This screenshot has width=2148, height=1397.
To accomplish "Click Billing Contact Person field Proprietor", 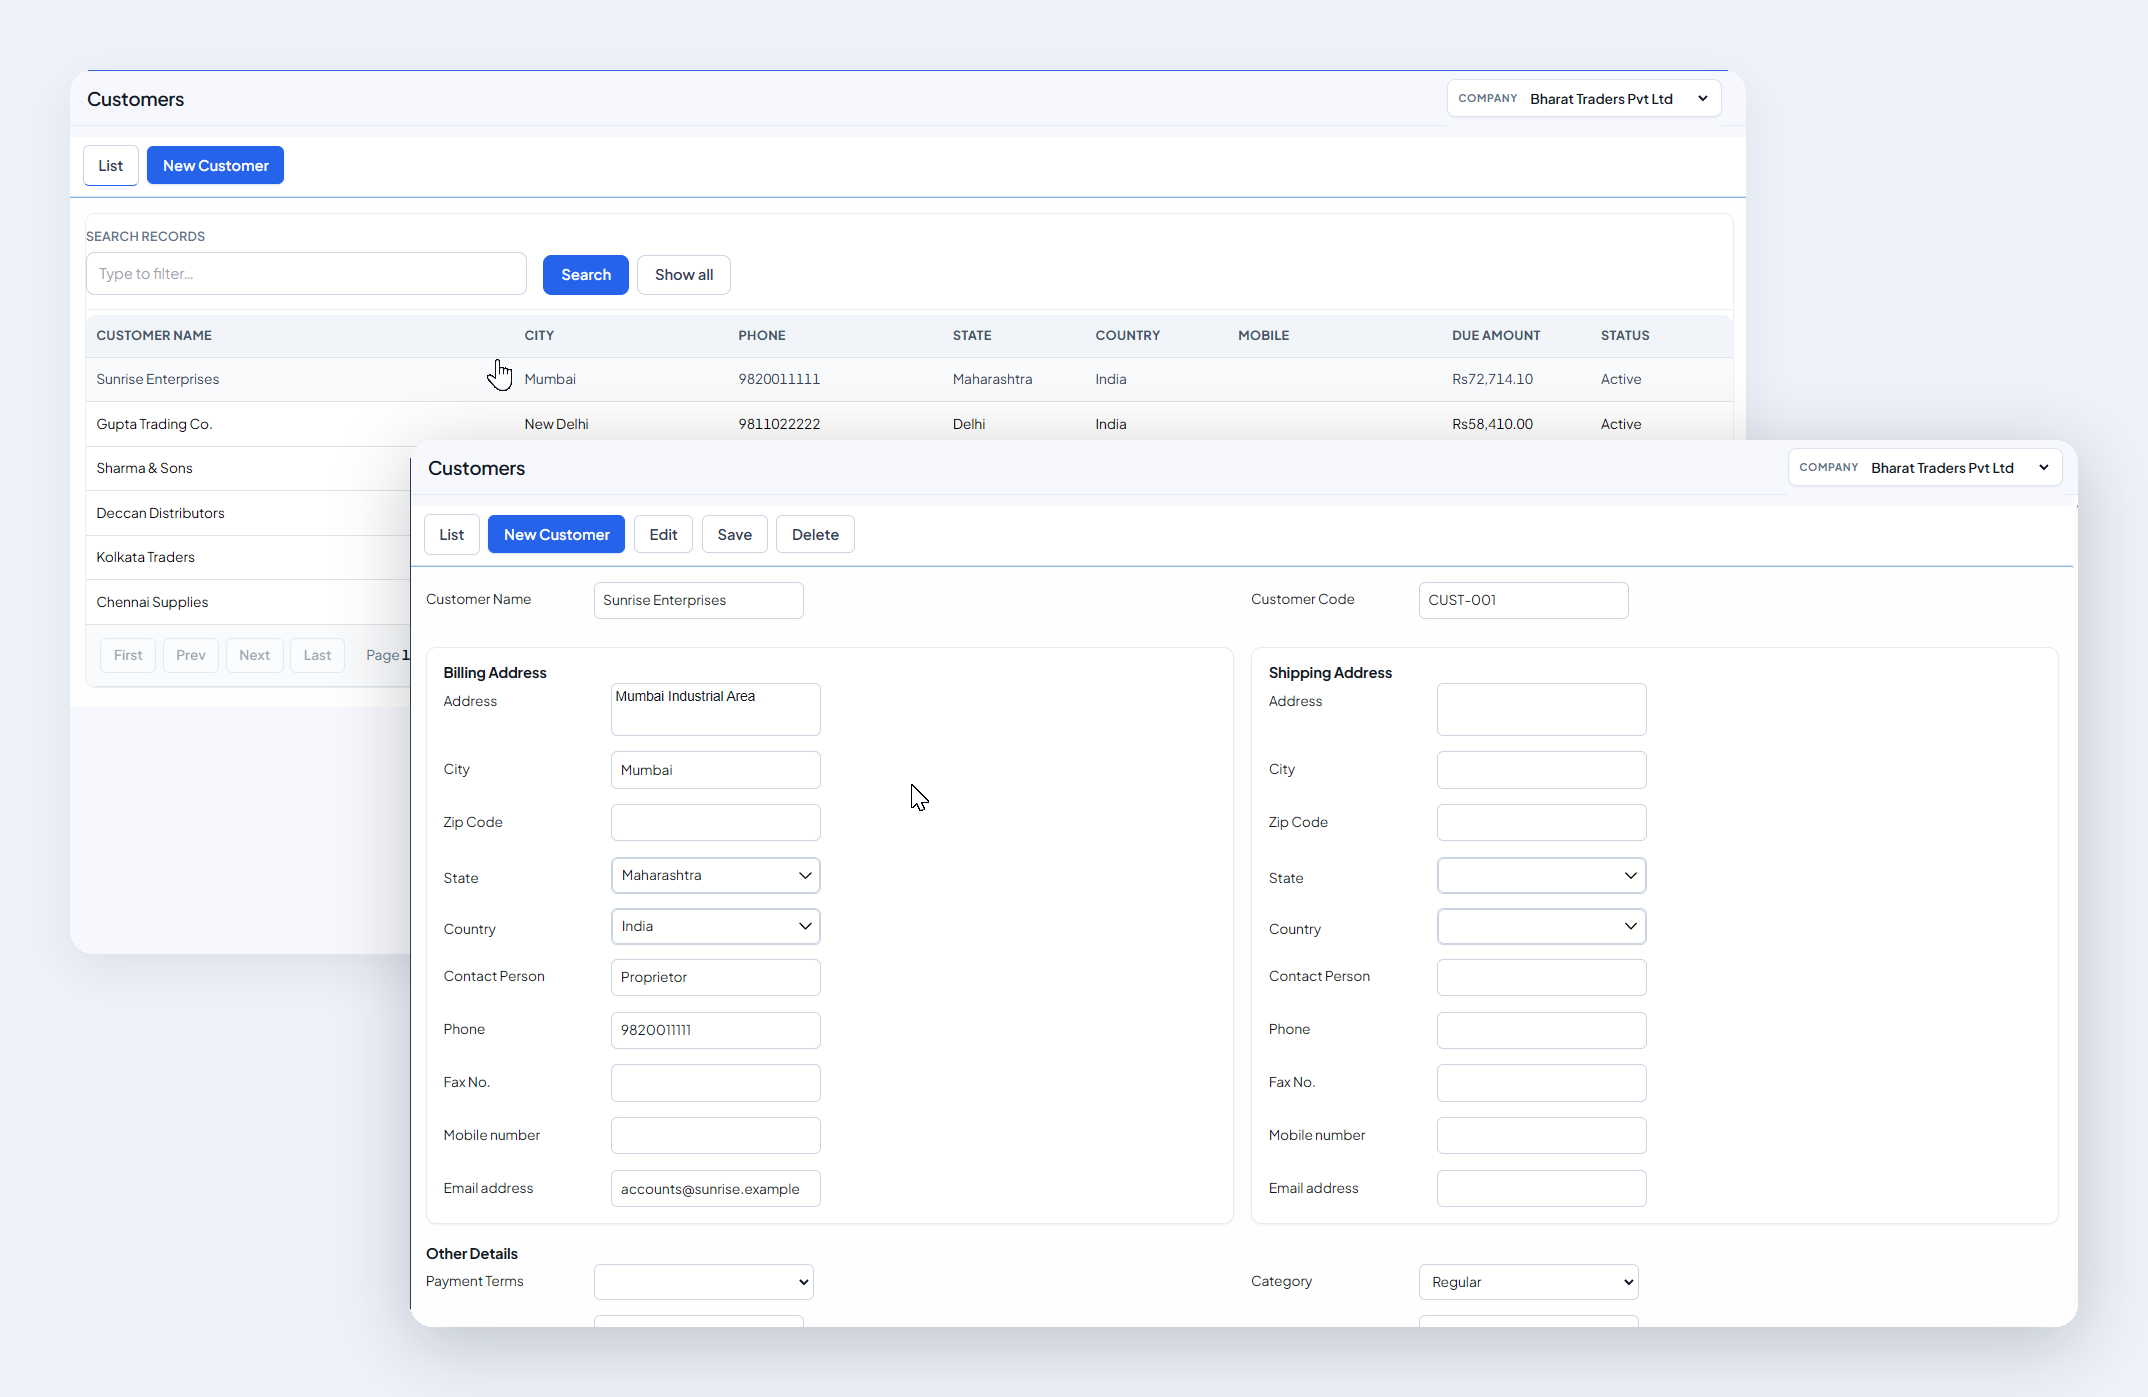I will click(716, 978).
